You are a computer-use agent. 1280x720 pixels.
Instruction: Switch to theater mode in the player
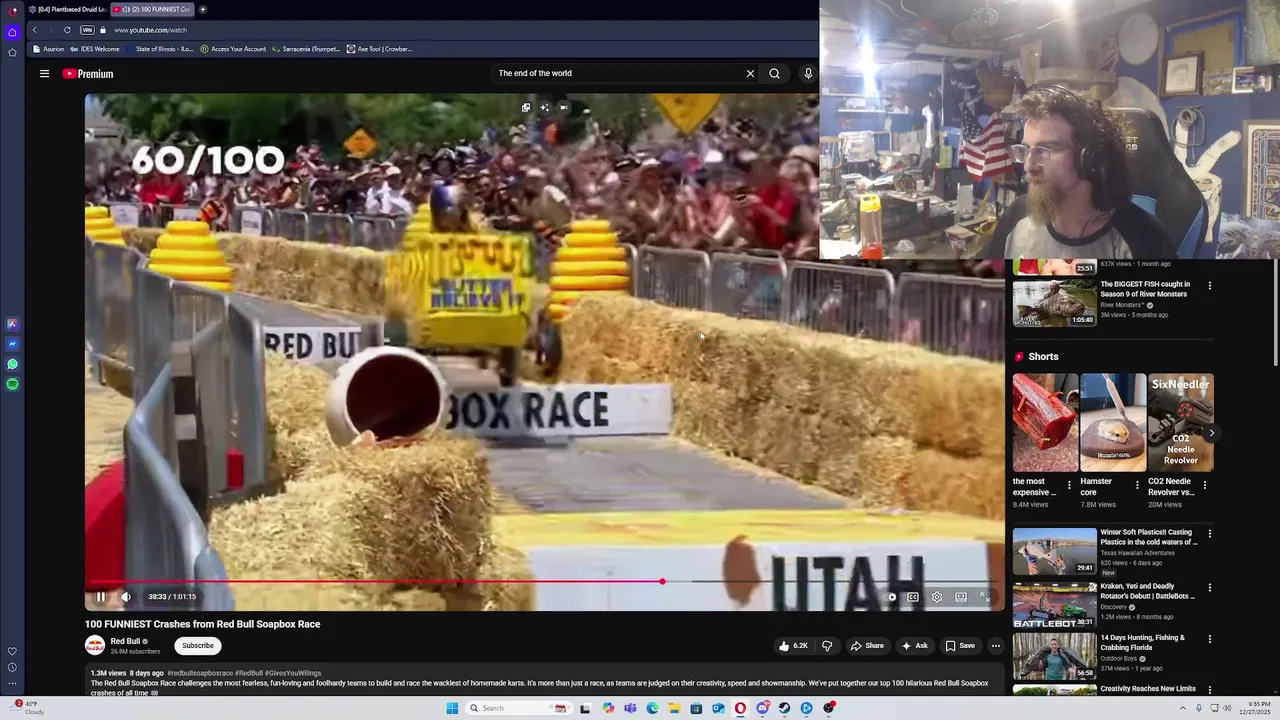tap(961, 597)
